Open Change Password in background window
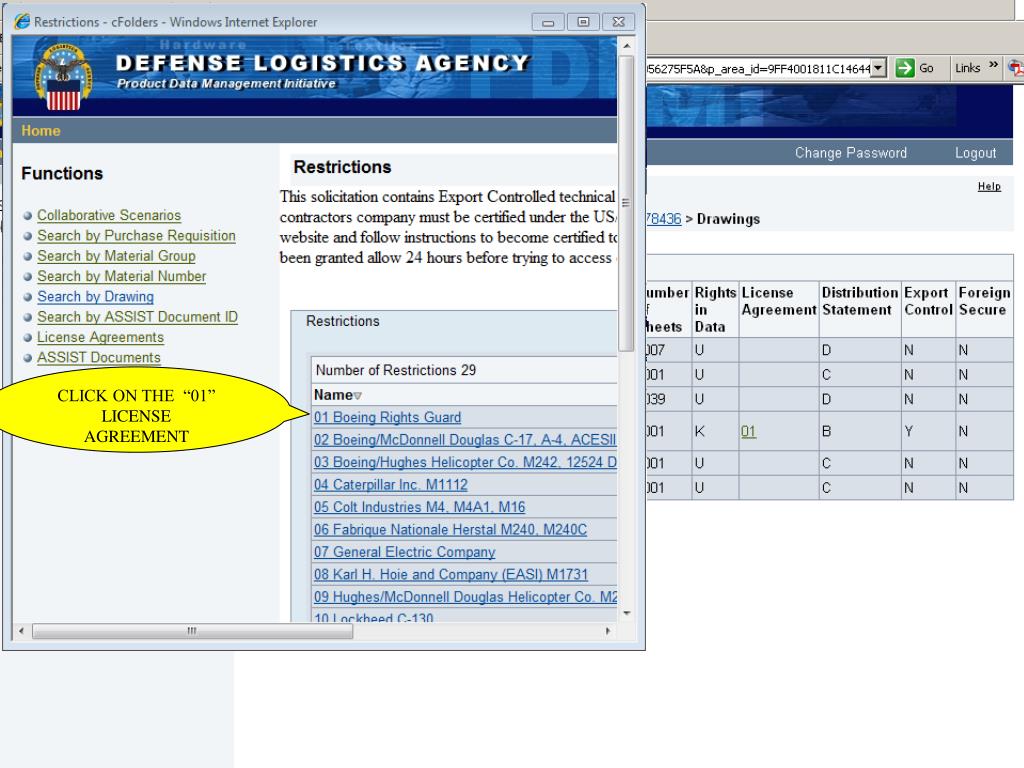Image resolution: width=1024 pixels, height=768 pixels. click(850, 153)
